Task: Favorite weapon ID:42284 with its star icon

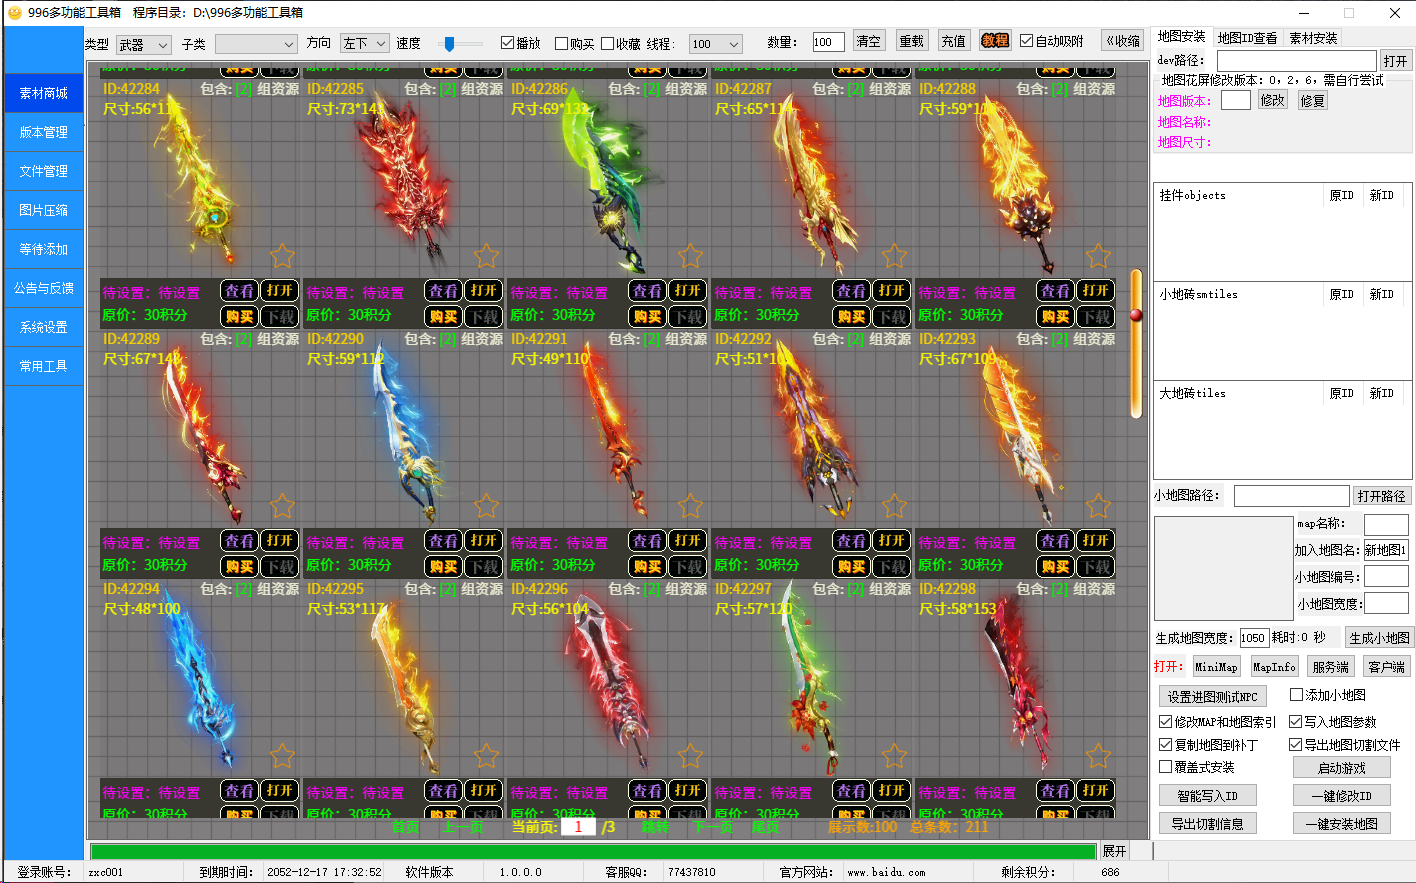Action: 283,256
